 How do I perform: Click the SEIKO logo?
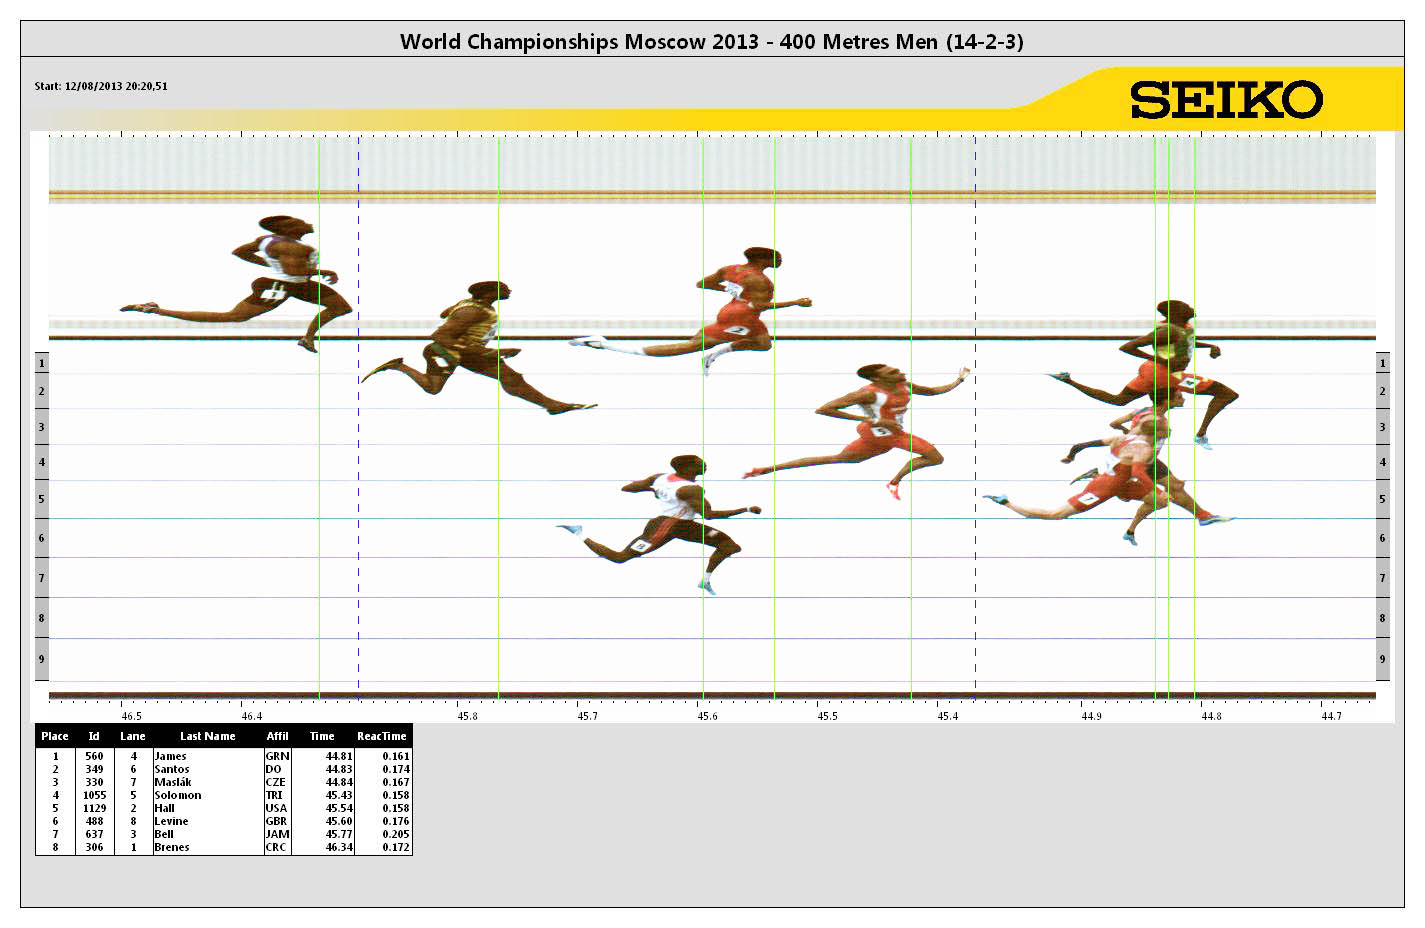pyautogui.click(x=1226, y=100)
